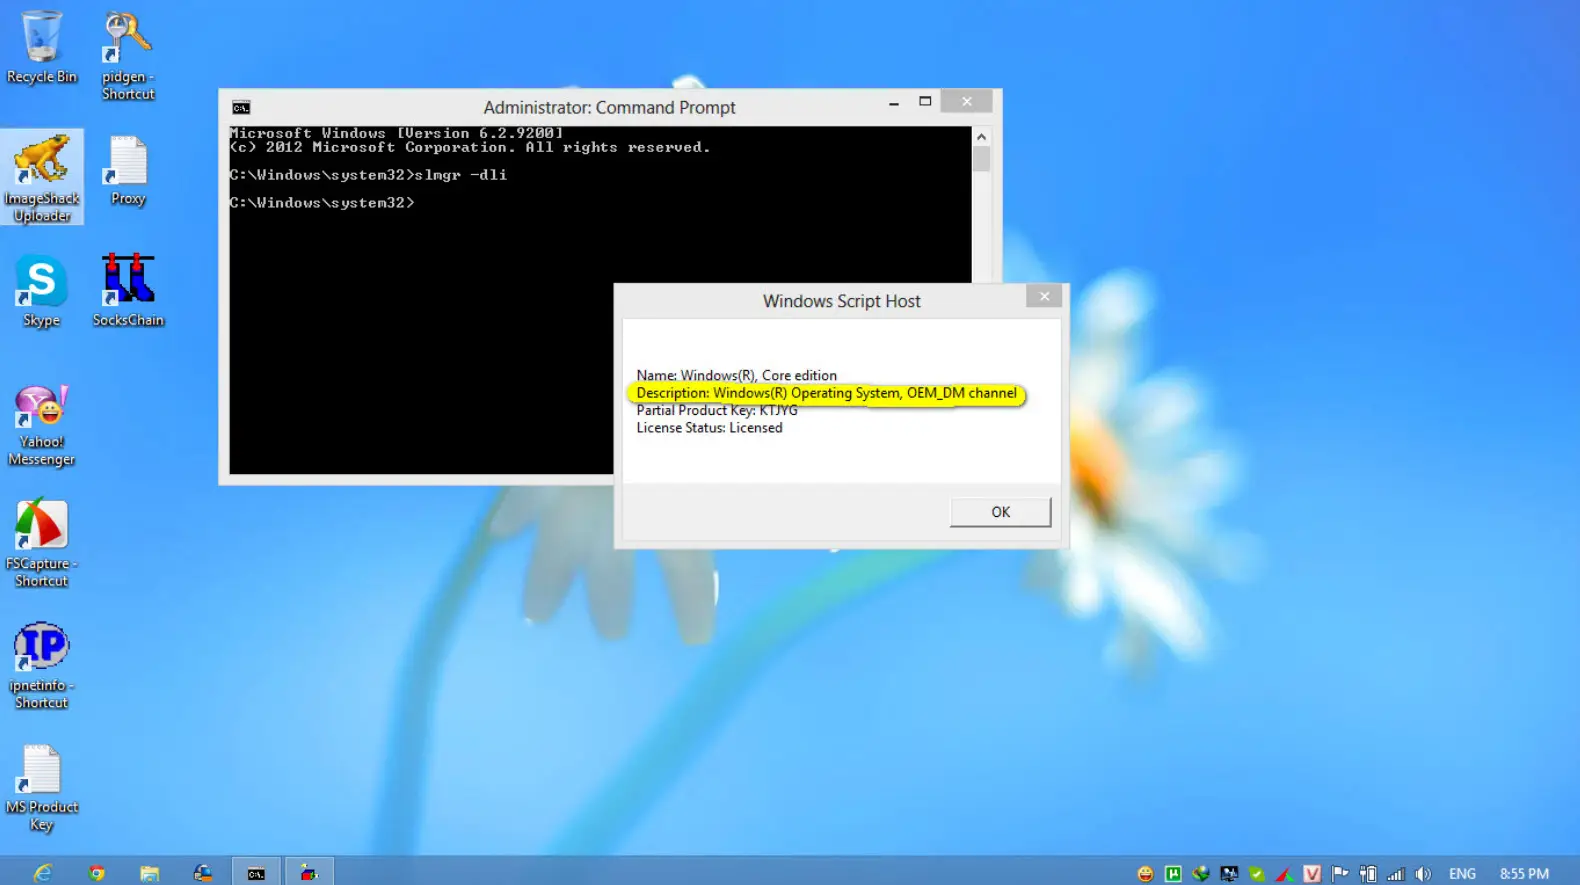
Task: Select the Skype desktop icon
Action: tap(41, 291)
